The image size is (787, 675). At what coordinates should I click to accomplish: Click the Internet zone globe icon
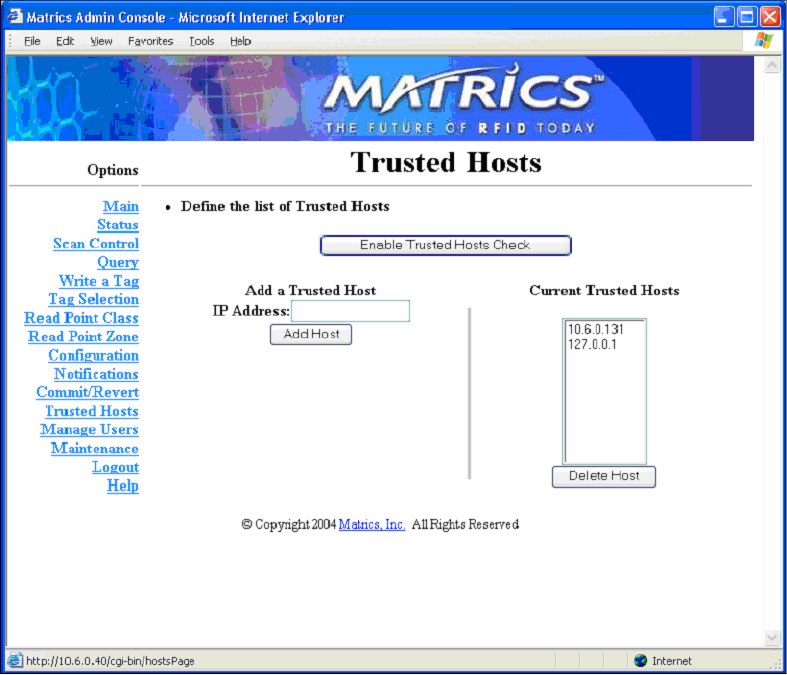point(640,660)
